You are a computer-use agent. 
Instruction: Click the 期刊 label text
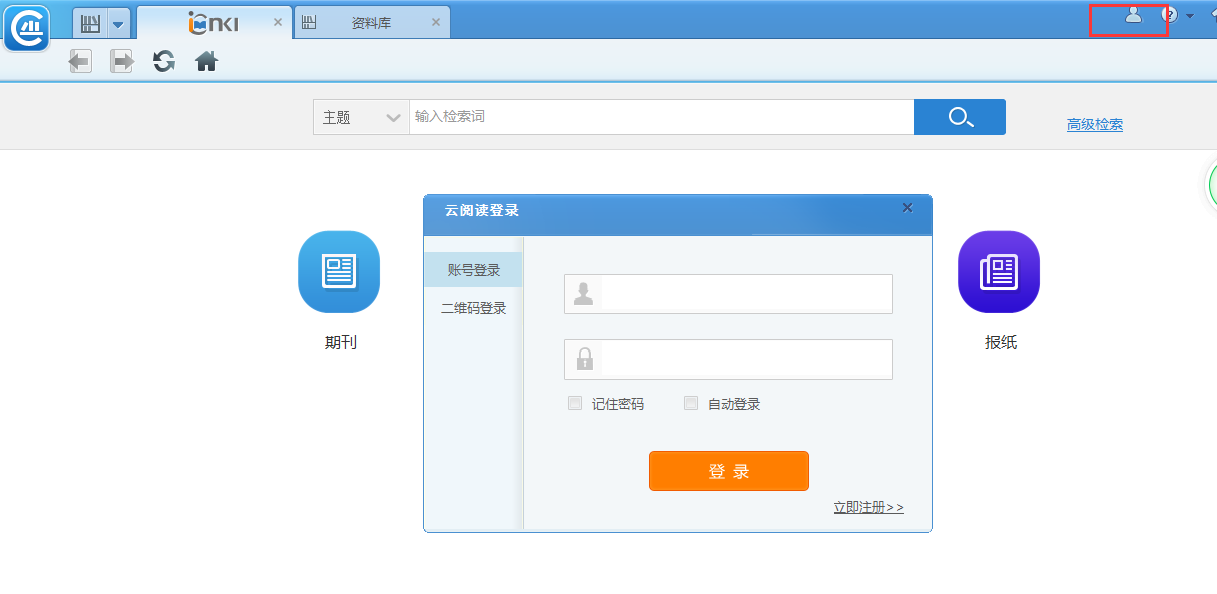pos(341,342)
